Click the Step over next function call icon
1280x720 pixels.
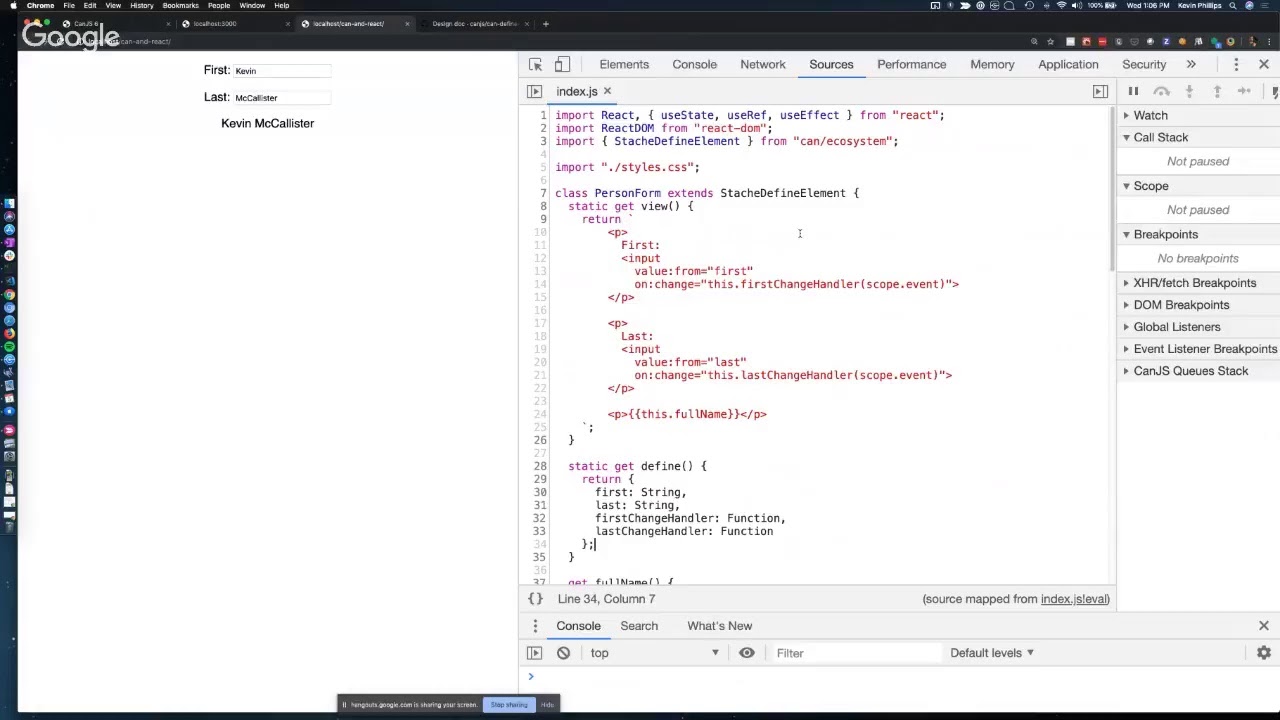click(1161, 91)
